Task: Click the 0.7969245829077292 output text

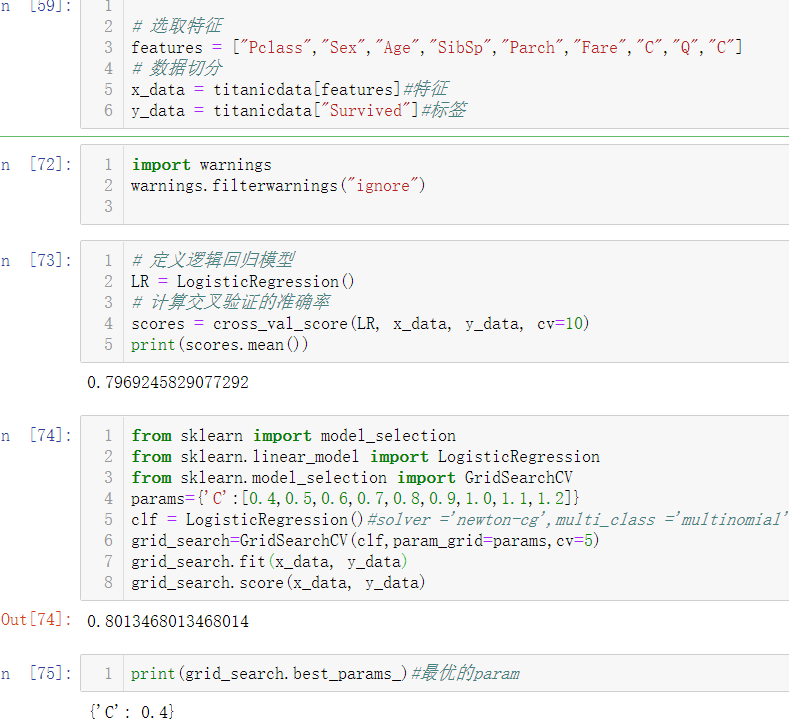Action: (x=168, y=383)
